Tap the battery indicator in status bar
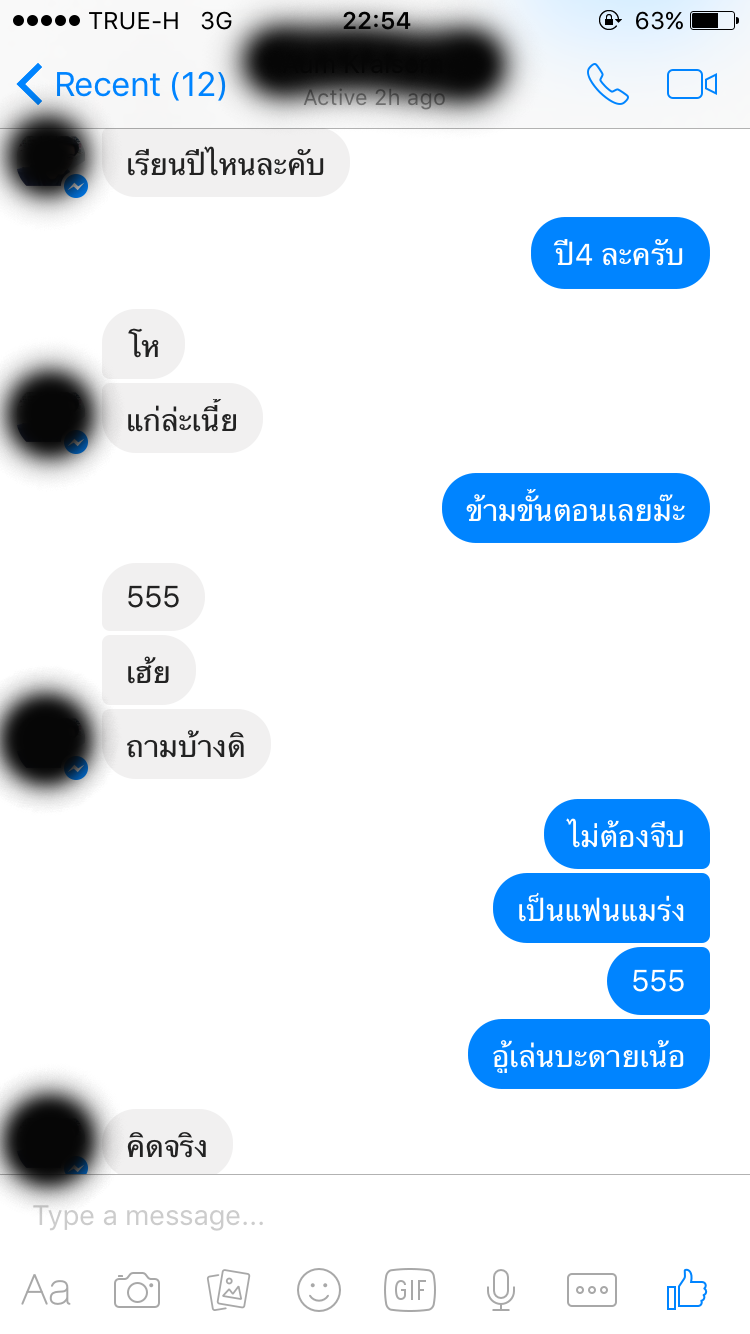The image size is (750, 1334). click(x=713, y=20)
